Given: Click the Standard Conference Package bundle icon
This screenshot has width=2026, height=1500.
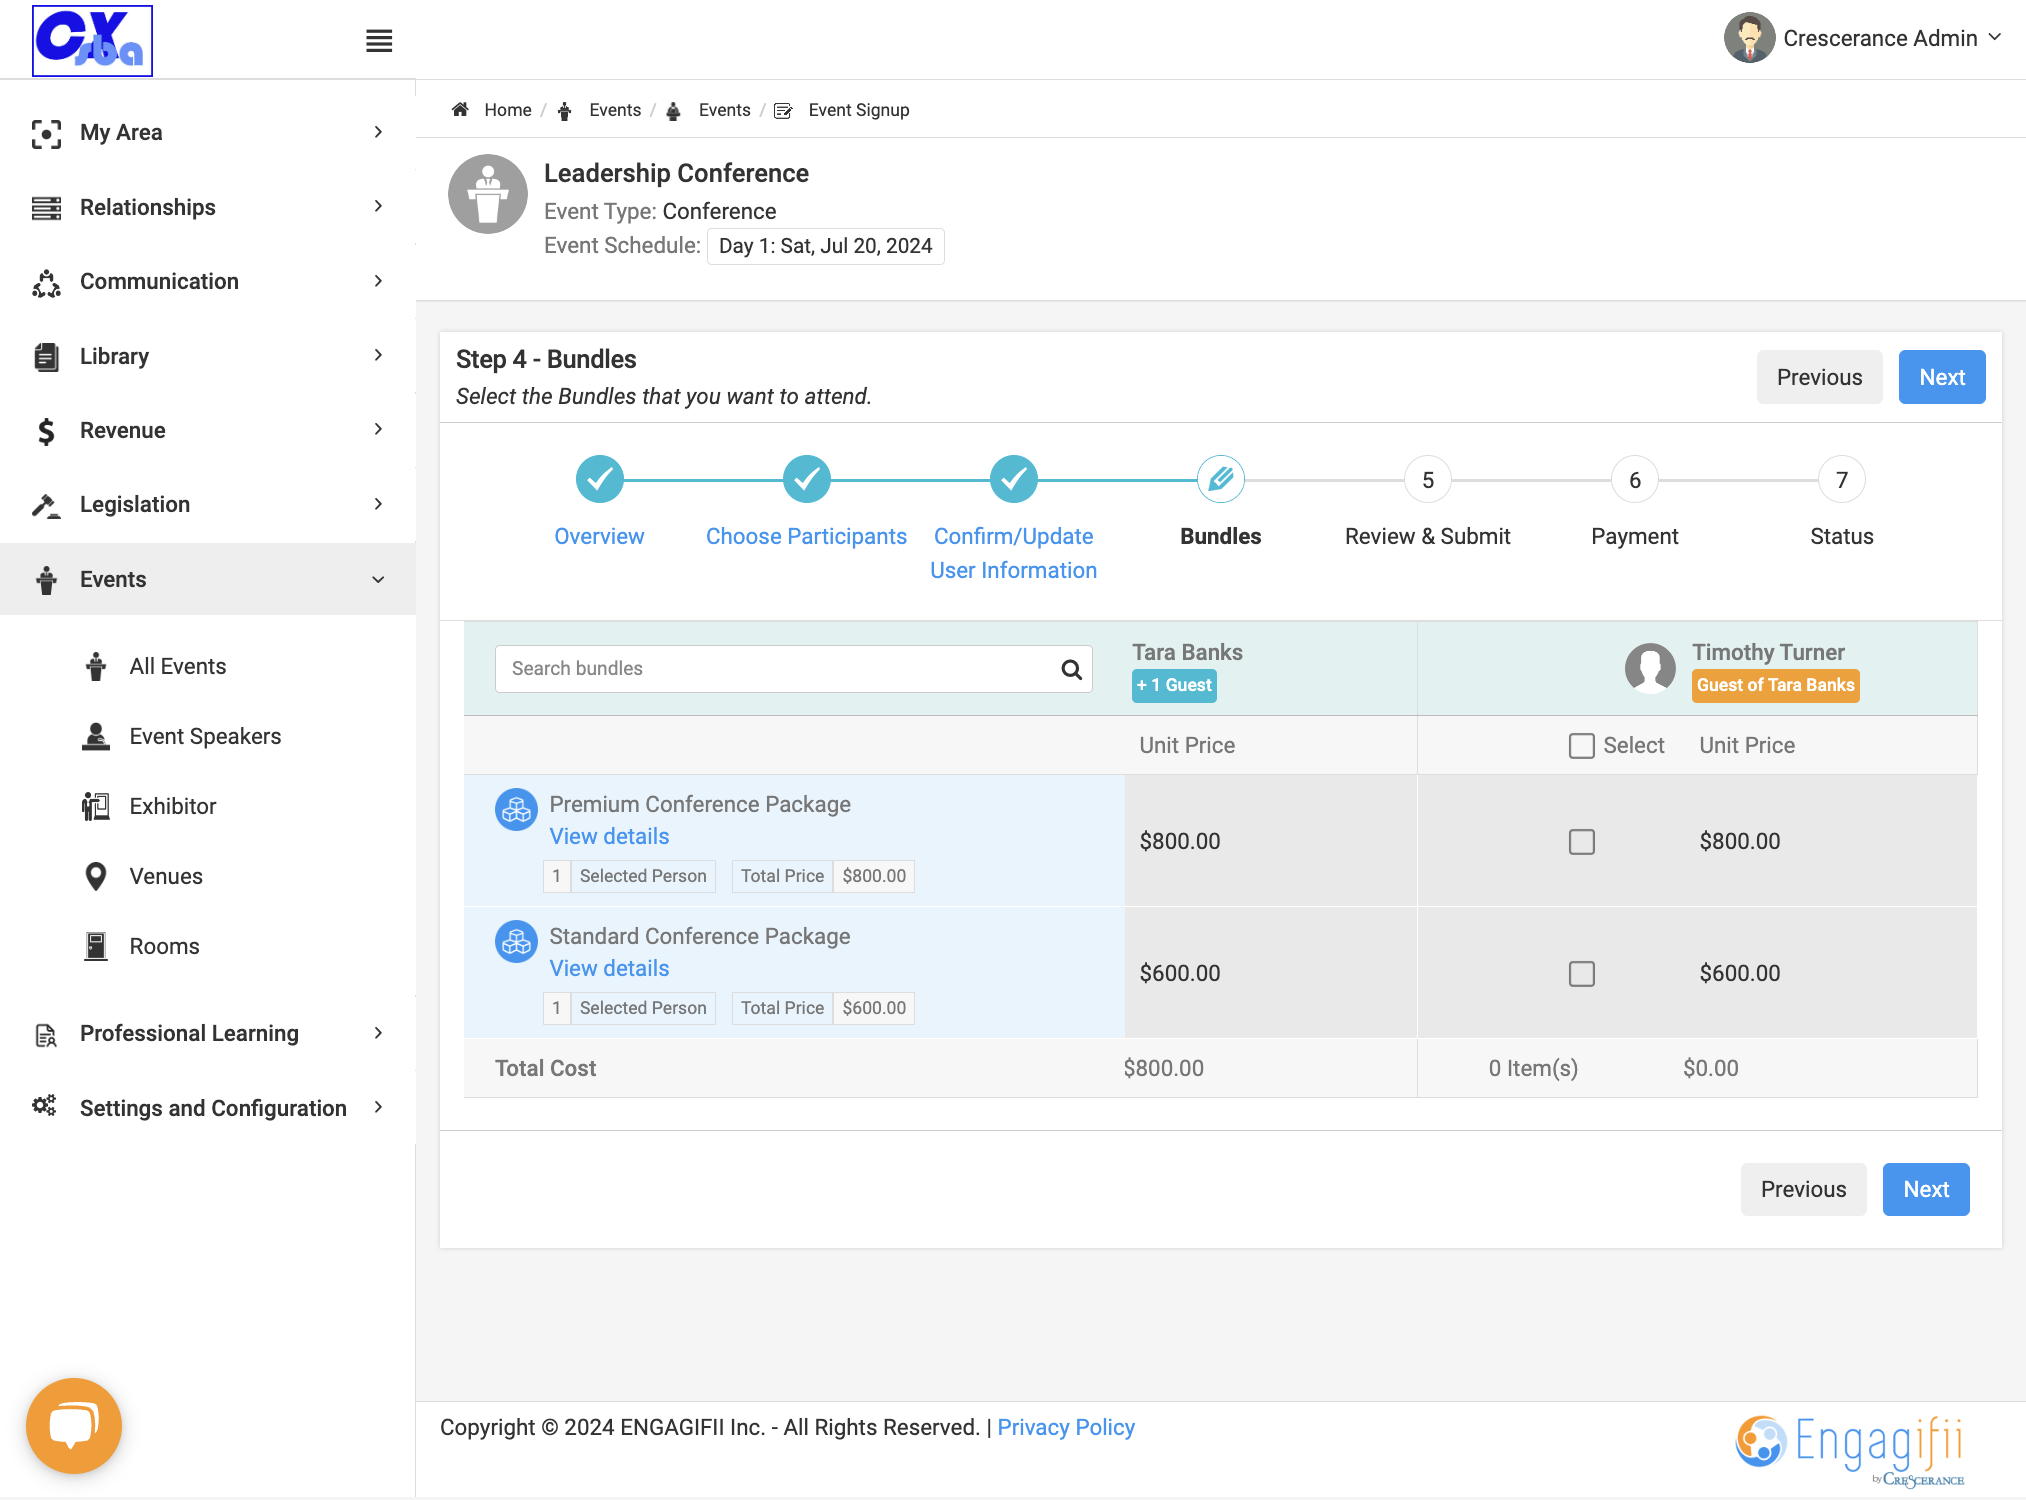Looking at the screenshot, I should 516,942.
